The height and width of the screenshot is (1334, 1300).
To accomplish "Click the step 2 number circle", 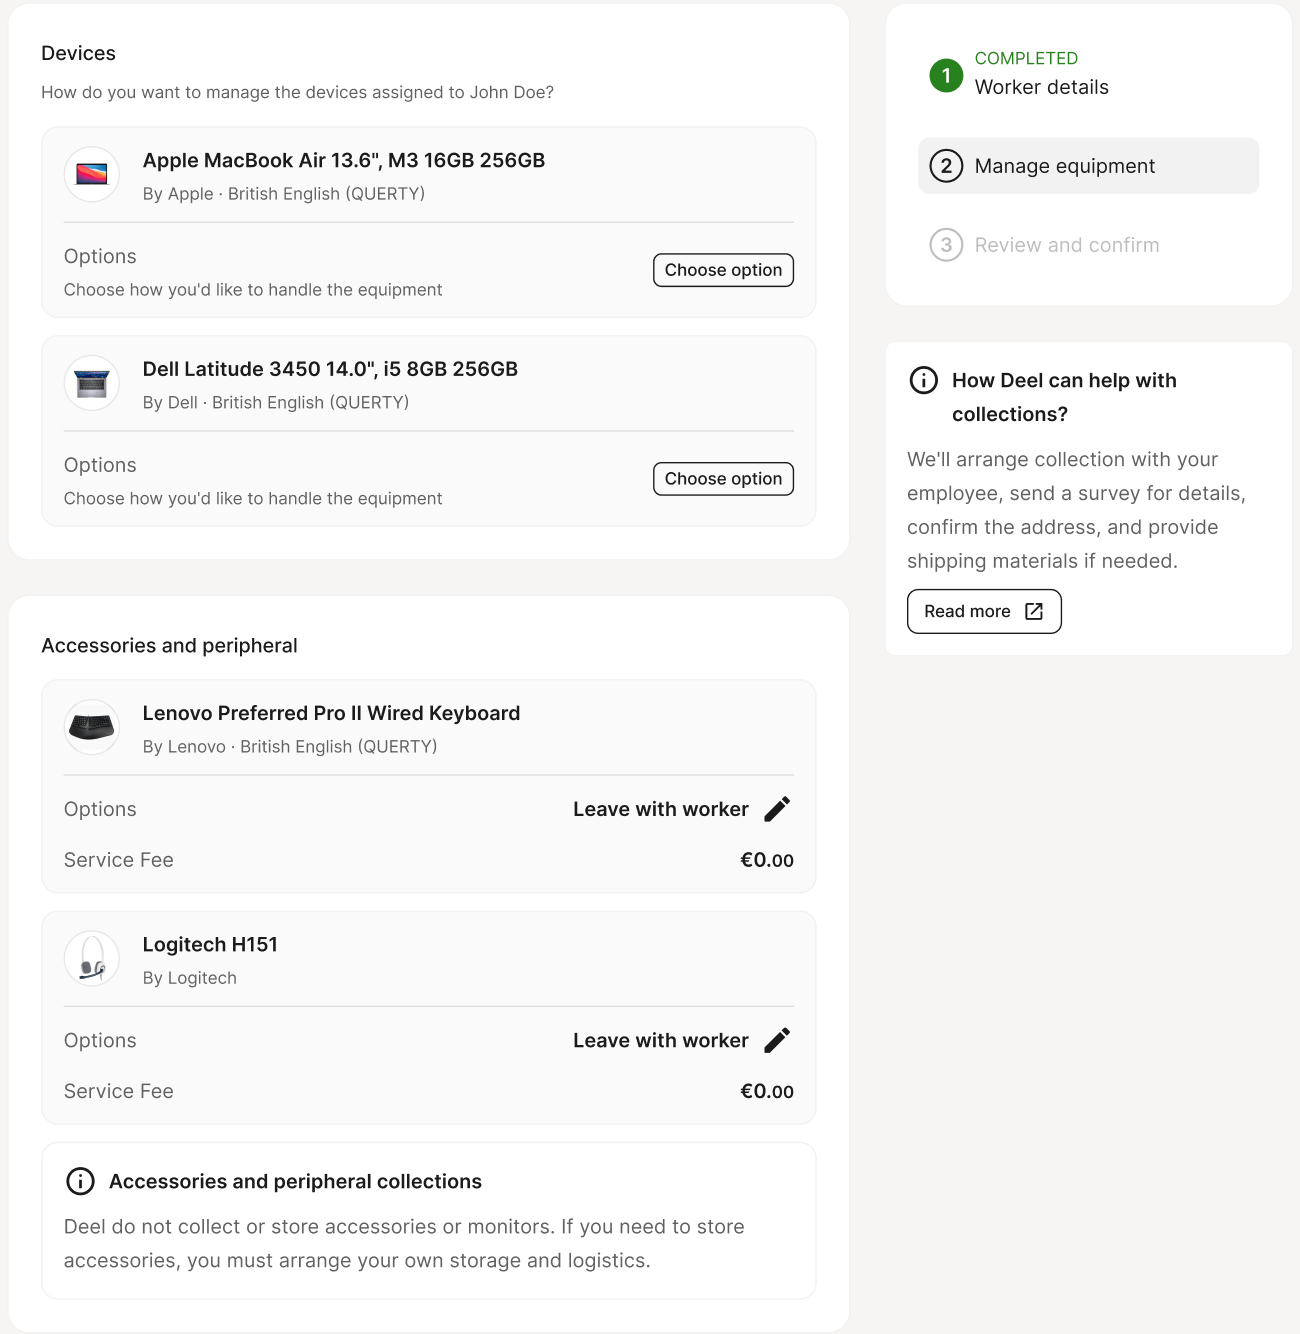I will tap(946, 166).
